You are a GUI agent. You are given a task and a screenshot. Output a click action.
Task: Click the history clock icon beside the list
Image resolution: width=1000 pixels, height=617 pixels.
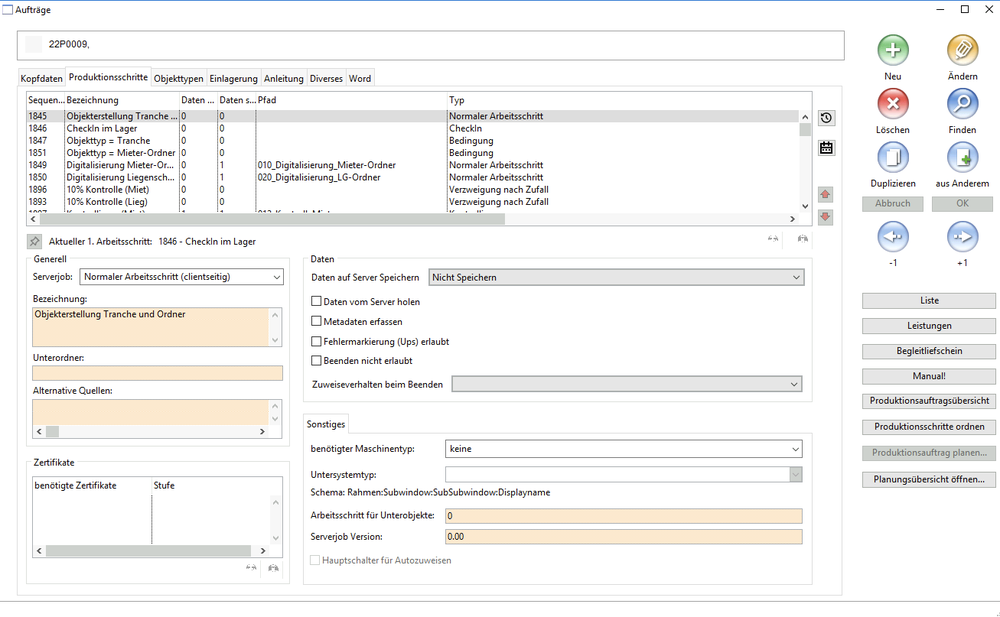[826, 118]
